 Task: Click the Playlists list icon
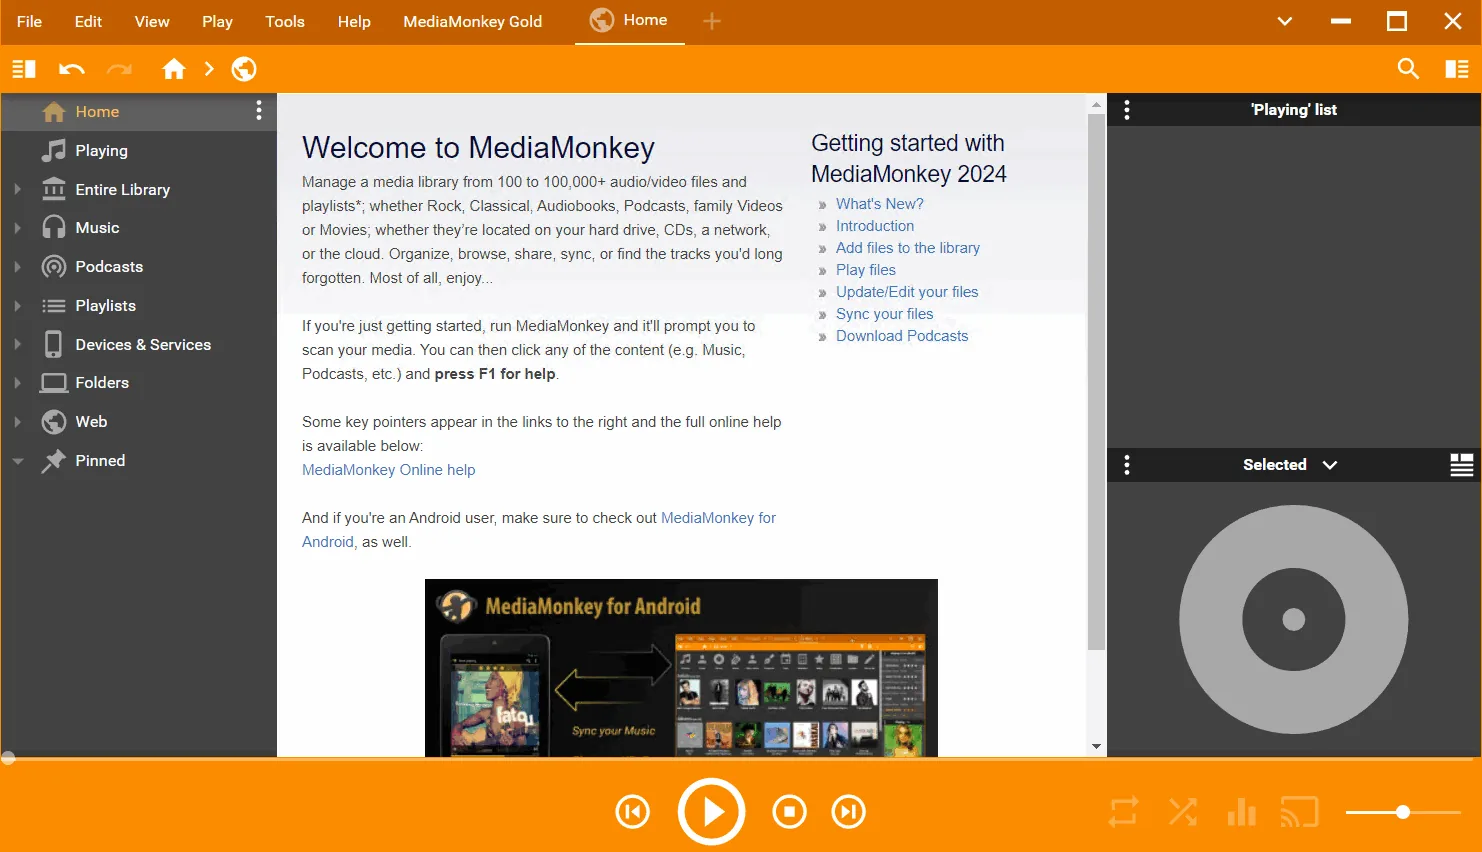pyautogui.click(x=54, y=306)
